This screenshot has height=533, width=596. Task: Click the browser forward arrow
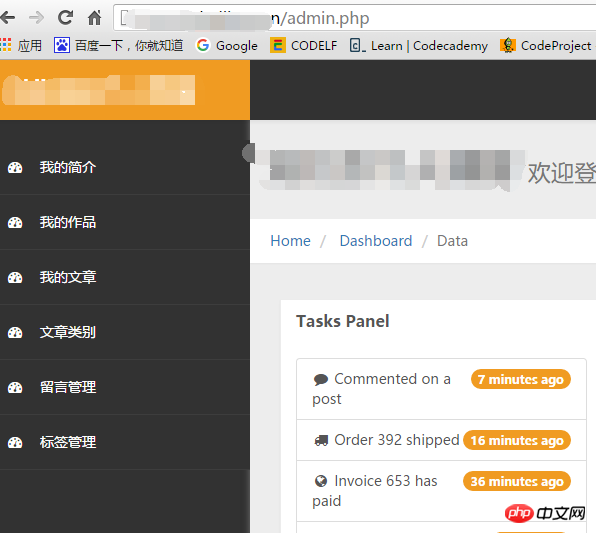tap(36, 17)
